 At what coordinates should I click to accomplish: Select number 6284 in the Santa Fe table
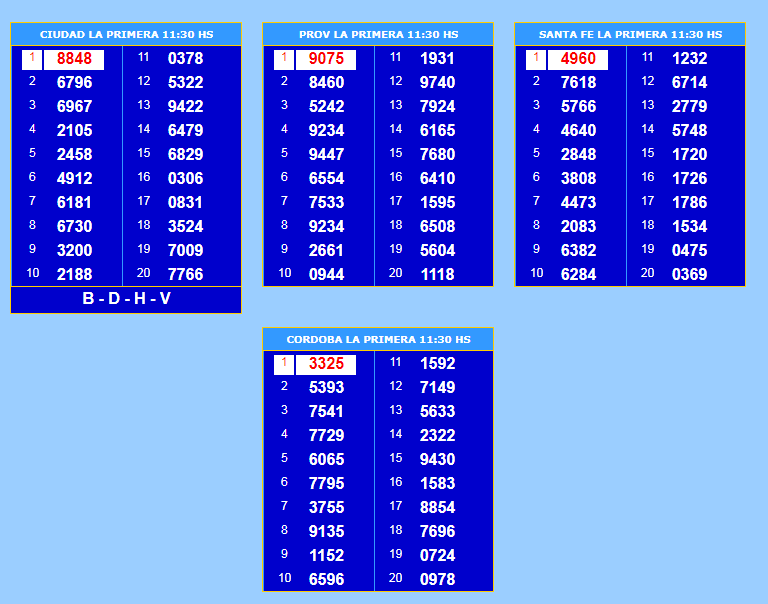pyautogui.click(x=578, y=274)
